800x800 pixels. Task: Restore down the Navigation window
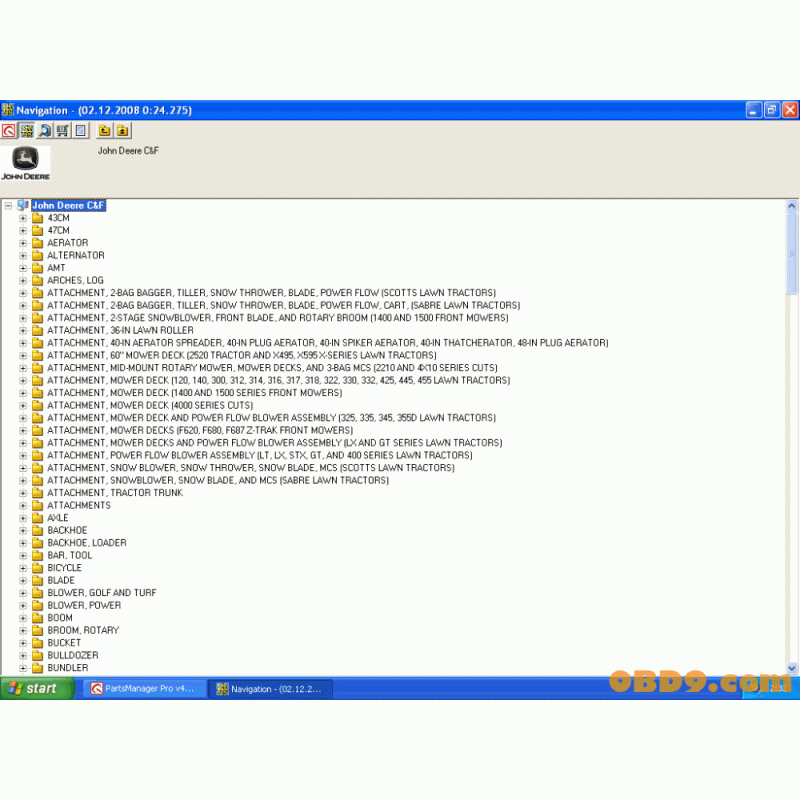click(772, 110)
